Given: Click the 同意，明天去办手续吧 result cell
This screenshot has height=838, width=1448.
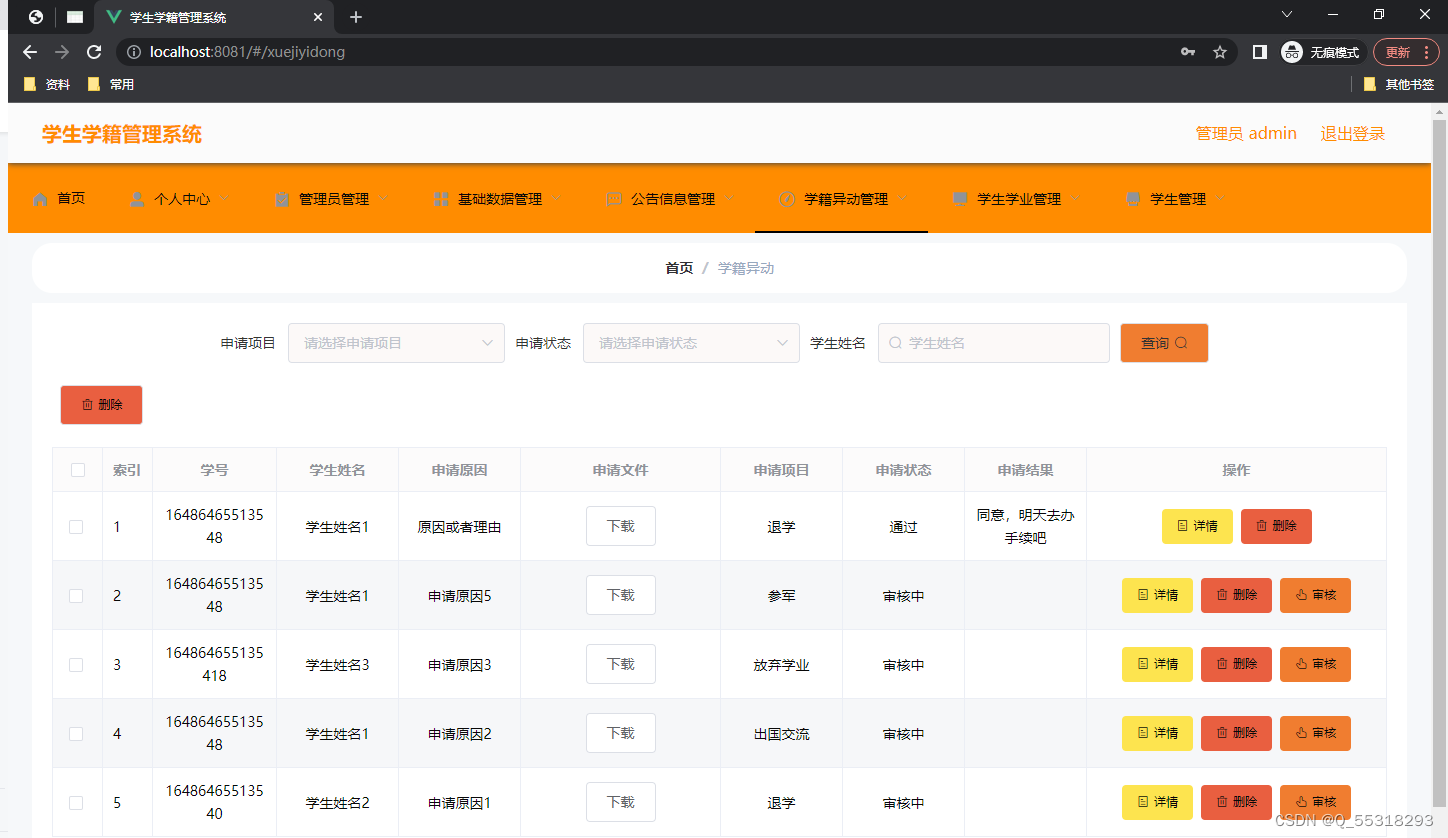Looking at the screenshot, I should coord(1025,526).
